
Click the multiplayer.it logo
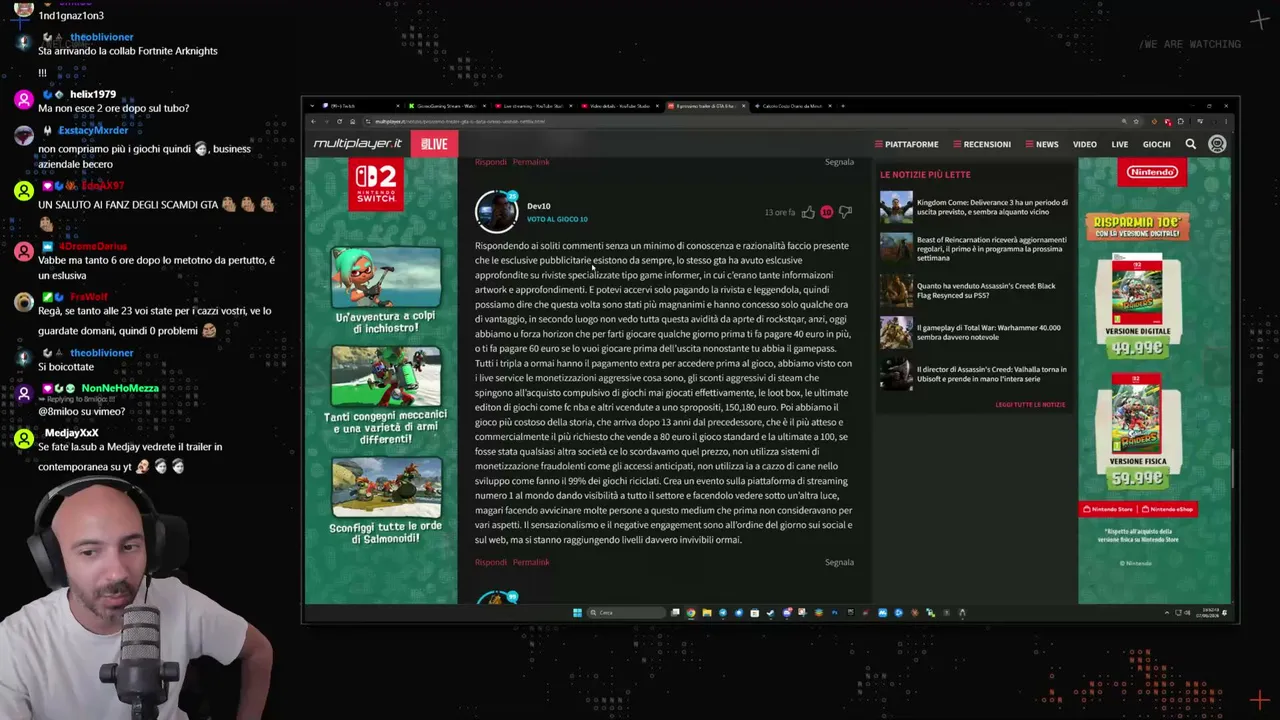tap(357, 144)
